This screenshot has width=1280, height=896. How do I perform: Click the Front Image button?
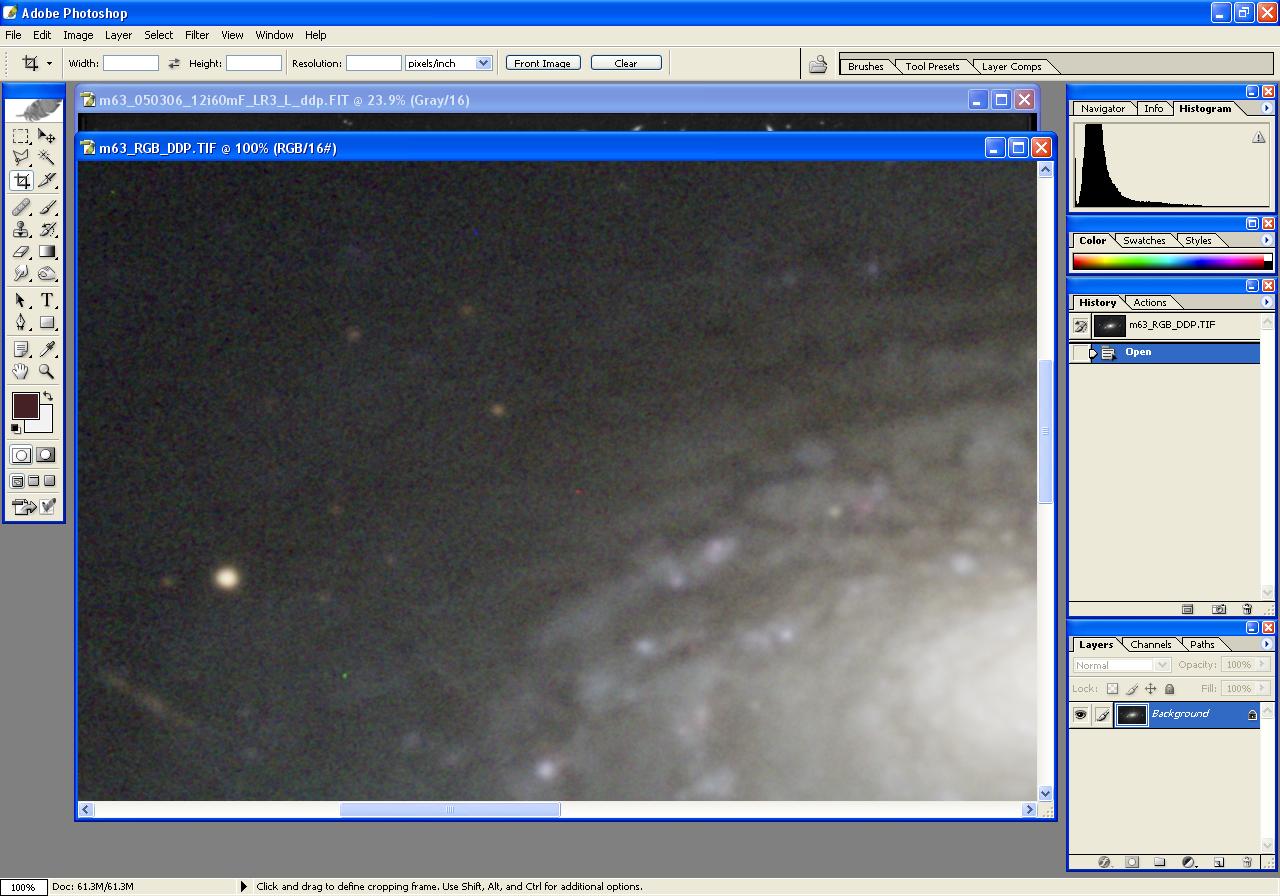pos(542,63)
